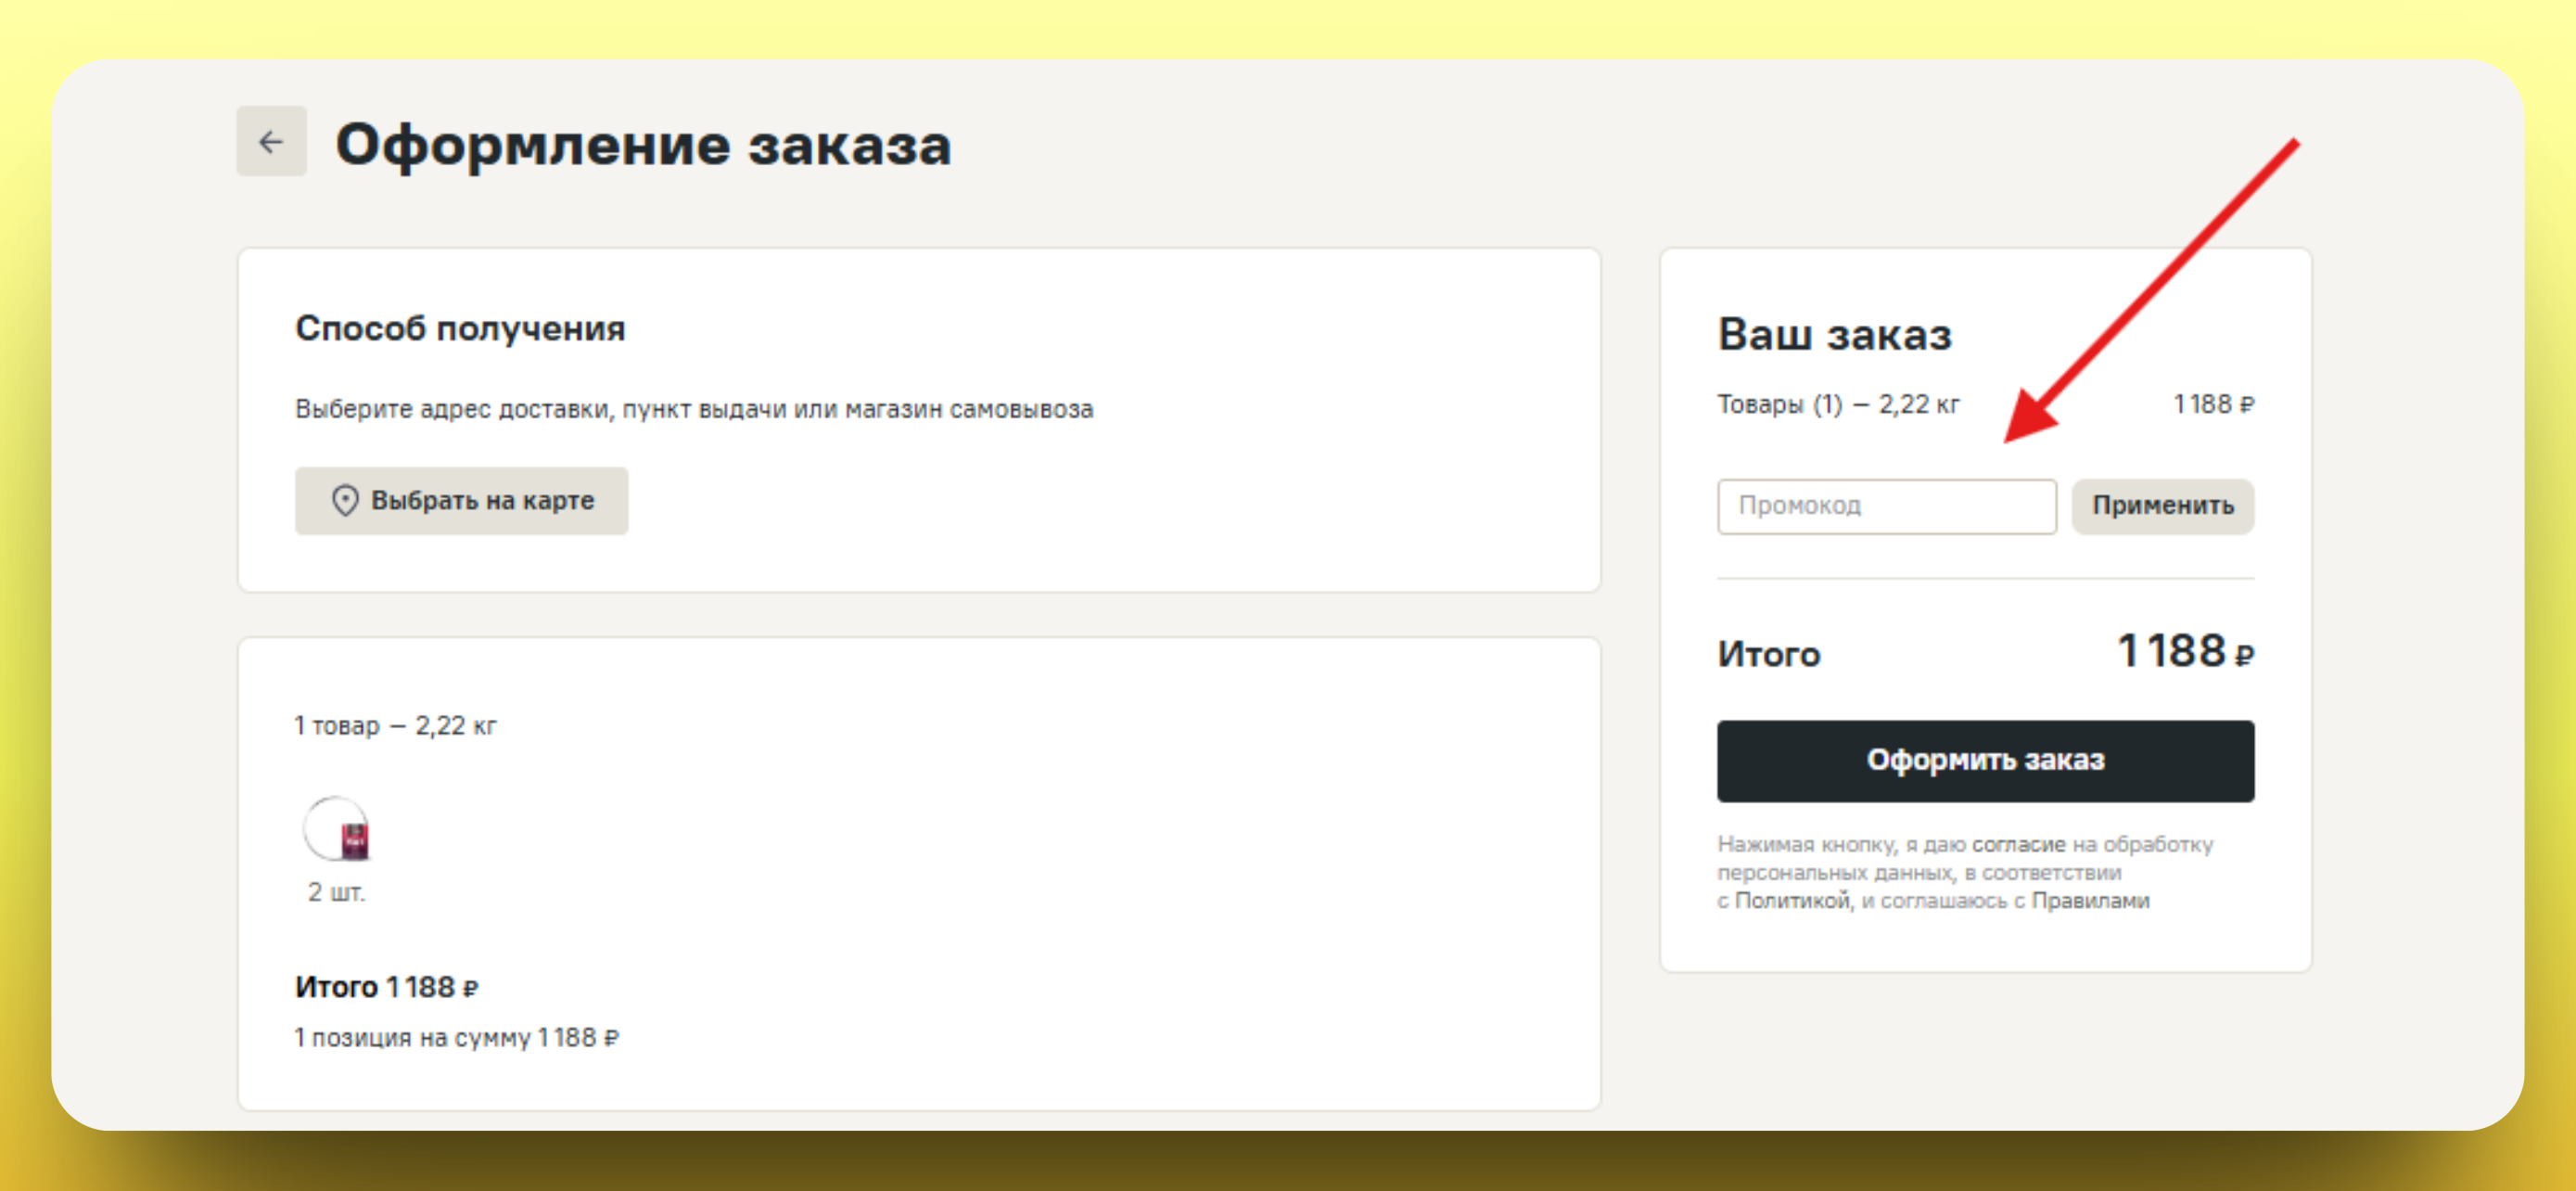
Task: Click the product thumbnail image
Action: click(x=337, y=828)
